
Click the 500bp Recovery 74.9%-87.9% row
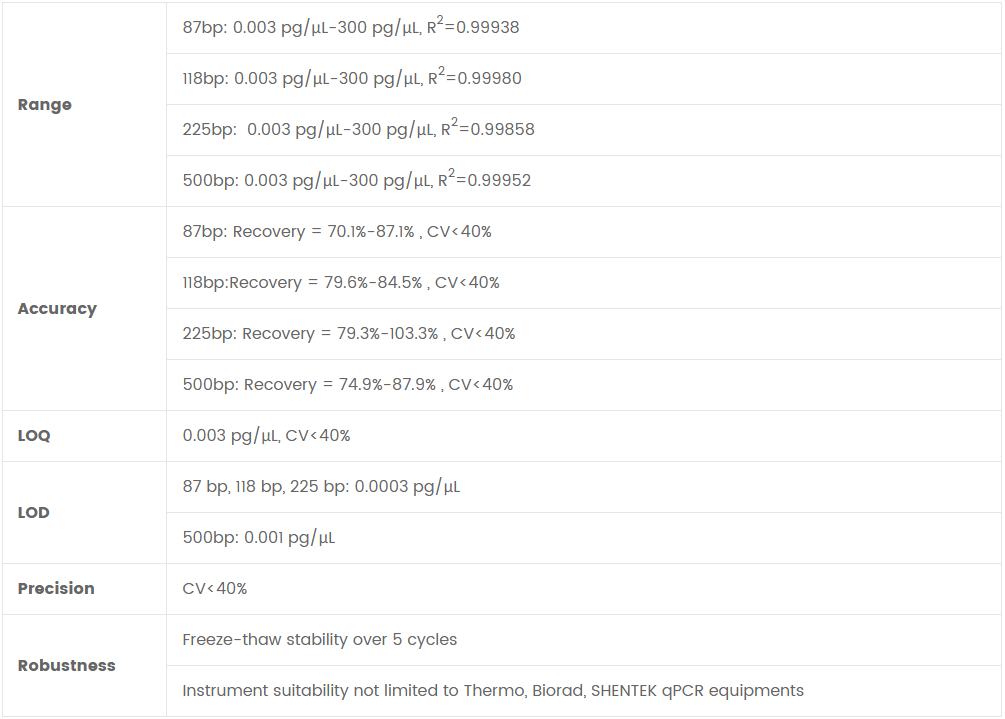(348, 385)
